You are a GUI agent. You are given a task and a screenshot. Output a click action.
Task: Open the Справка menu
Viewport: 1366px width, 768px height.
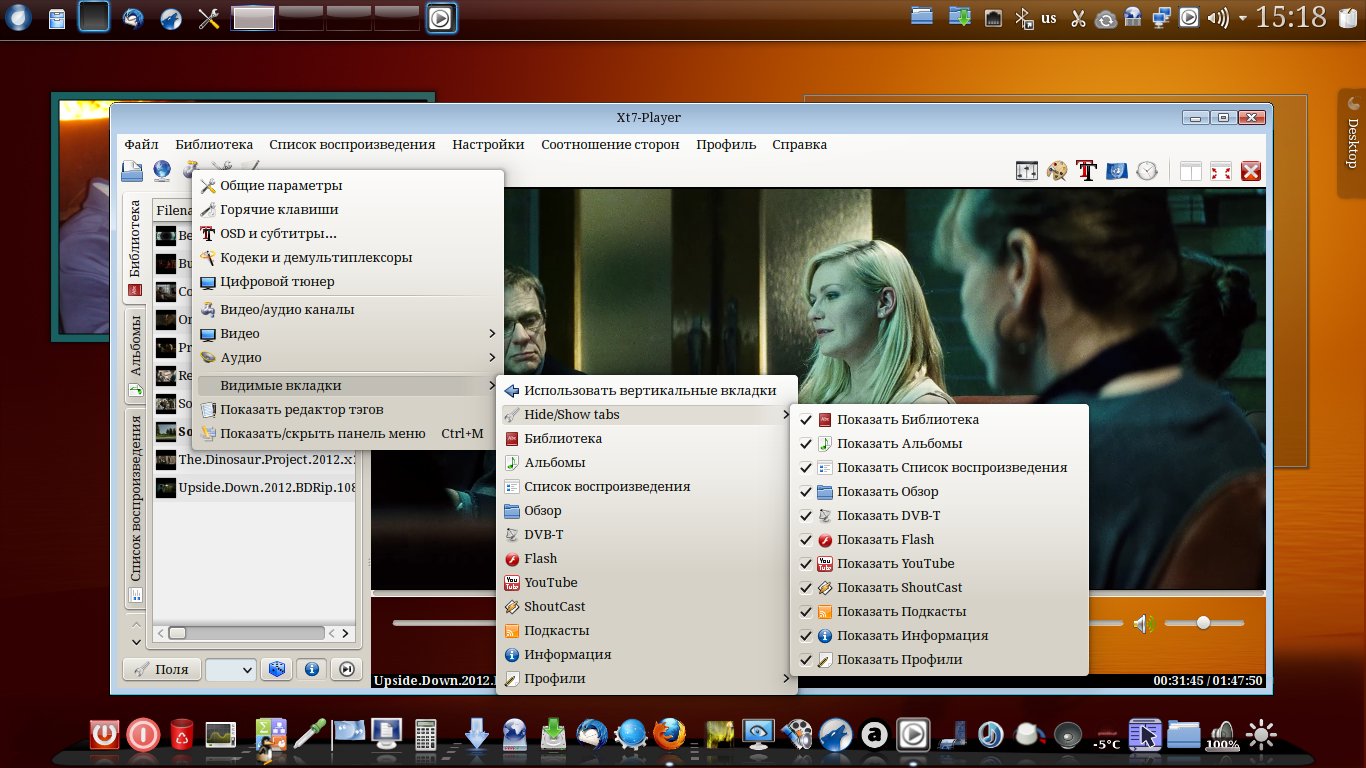pyautogui.click(x=799, y=144)
